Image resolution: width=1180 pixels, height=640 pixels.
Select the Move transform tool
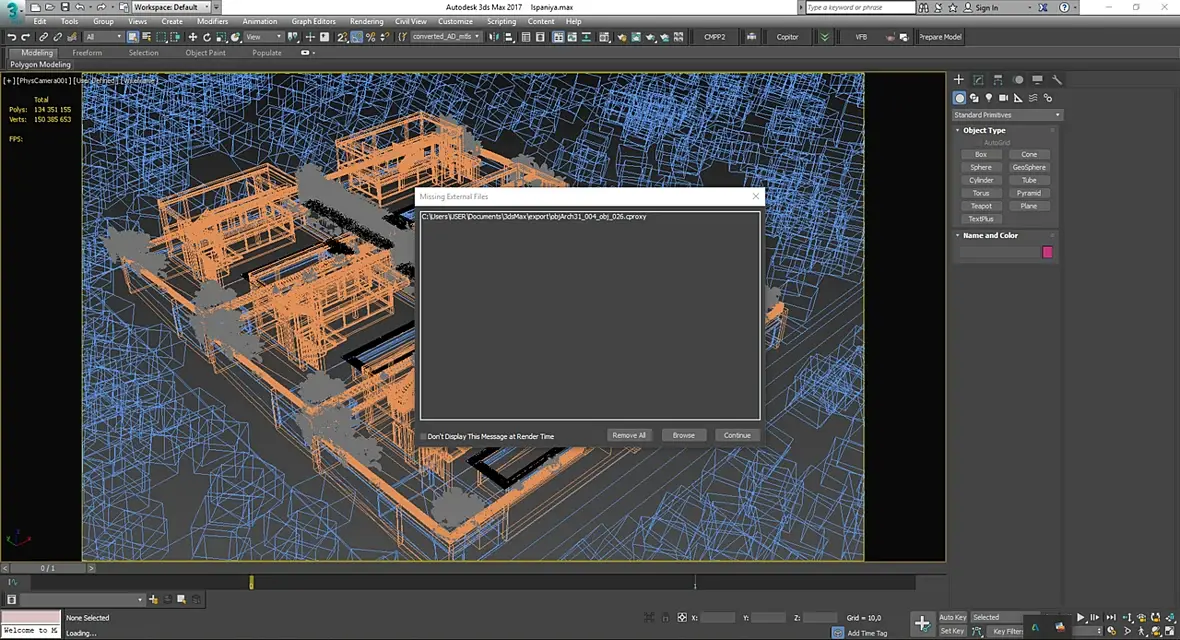[192, 37]
